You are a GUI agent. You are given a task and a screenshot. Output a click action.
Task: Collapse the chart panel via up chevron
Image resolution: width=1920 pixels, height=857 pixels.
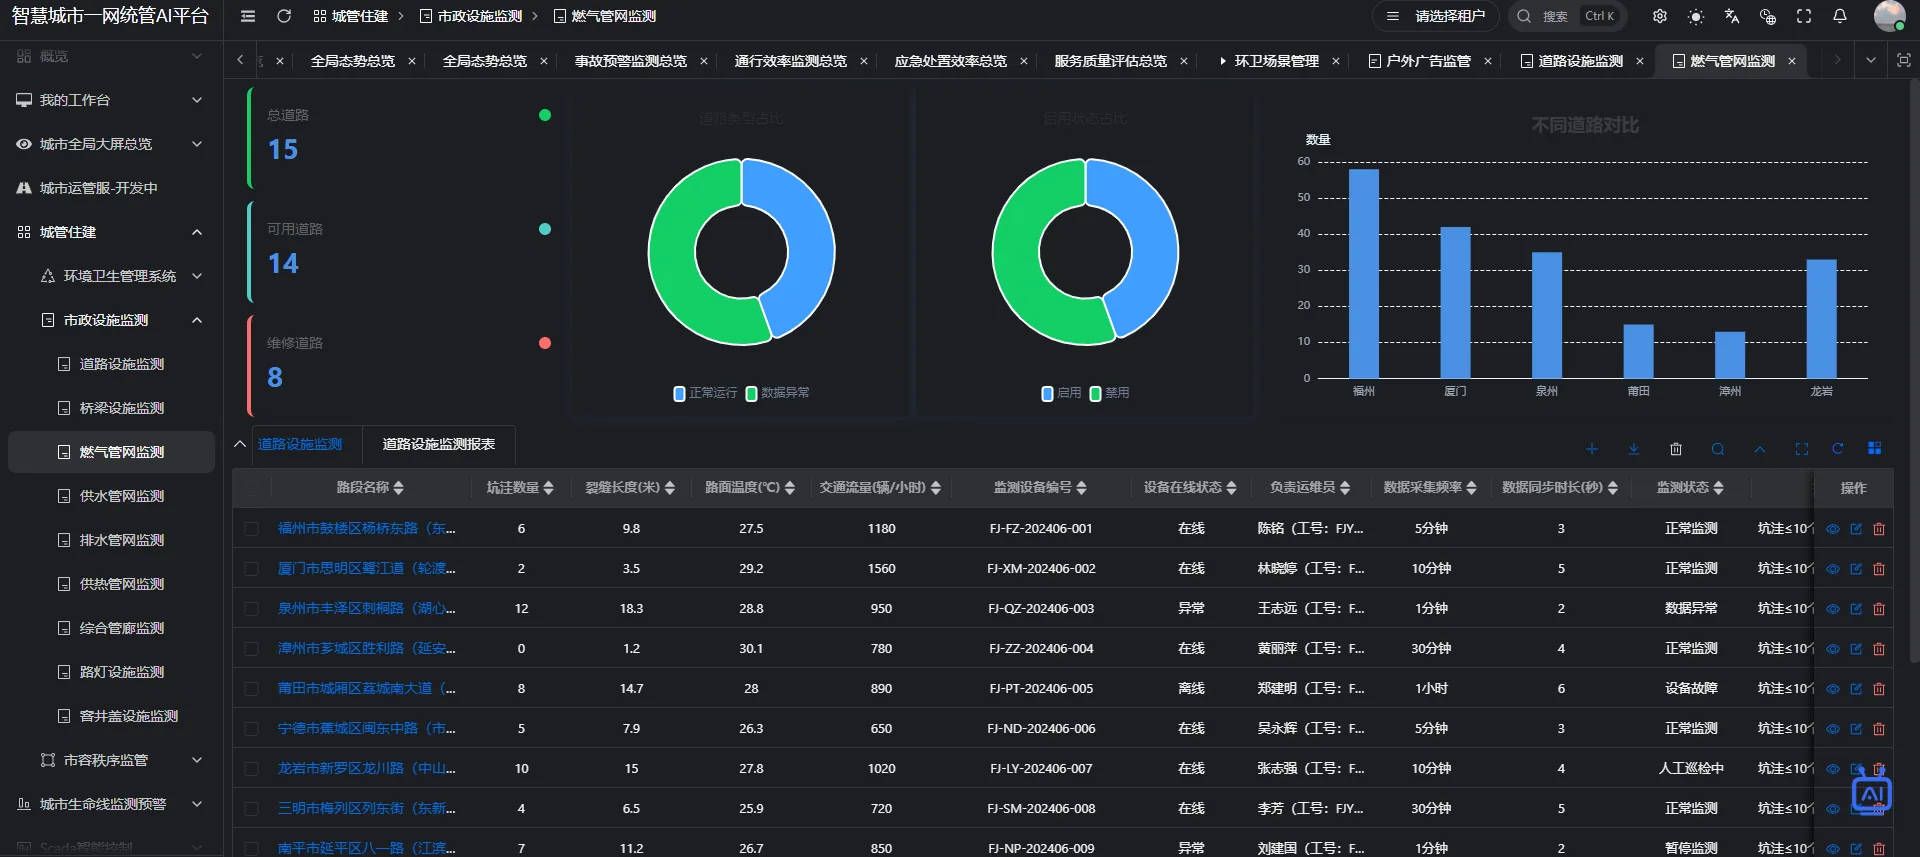(x=240, y=444)
